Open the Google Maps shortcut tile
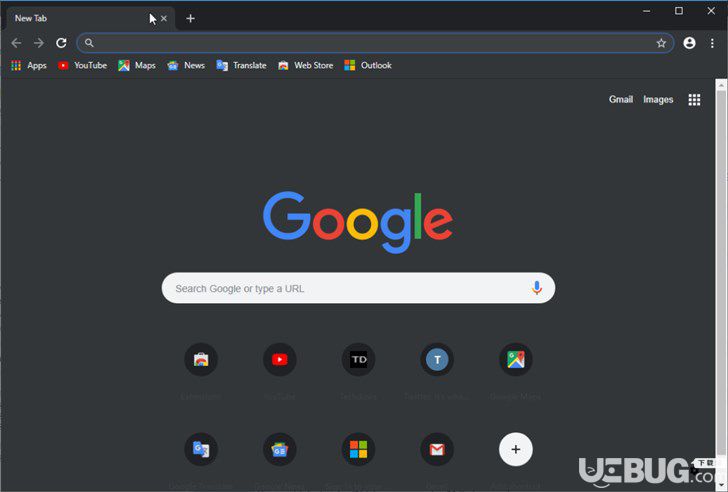This screenshot has width=728, height=492. [516, 360]
